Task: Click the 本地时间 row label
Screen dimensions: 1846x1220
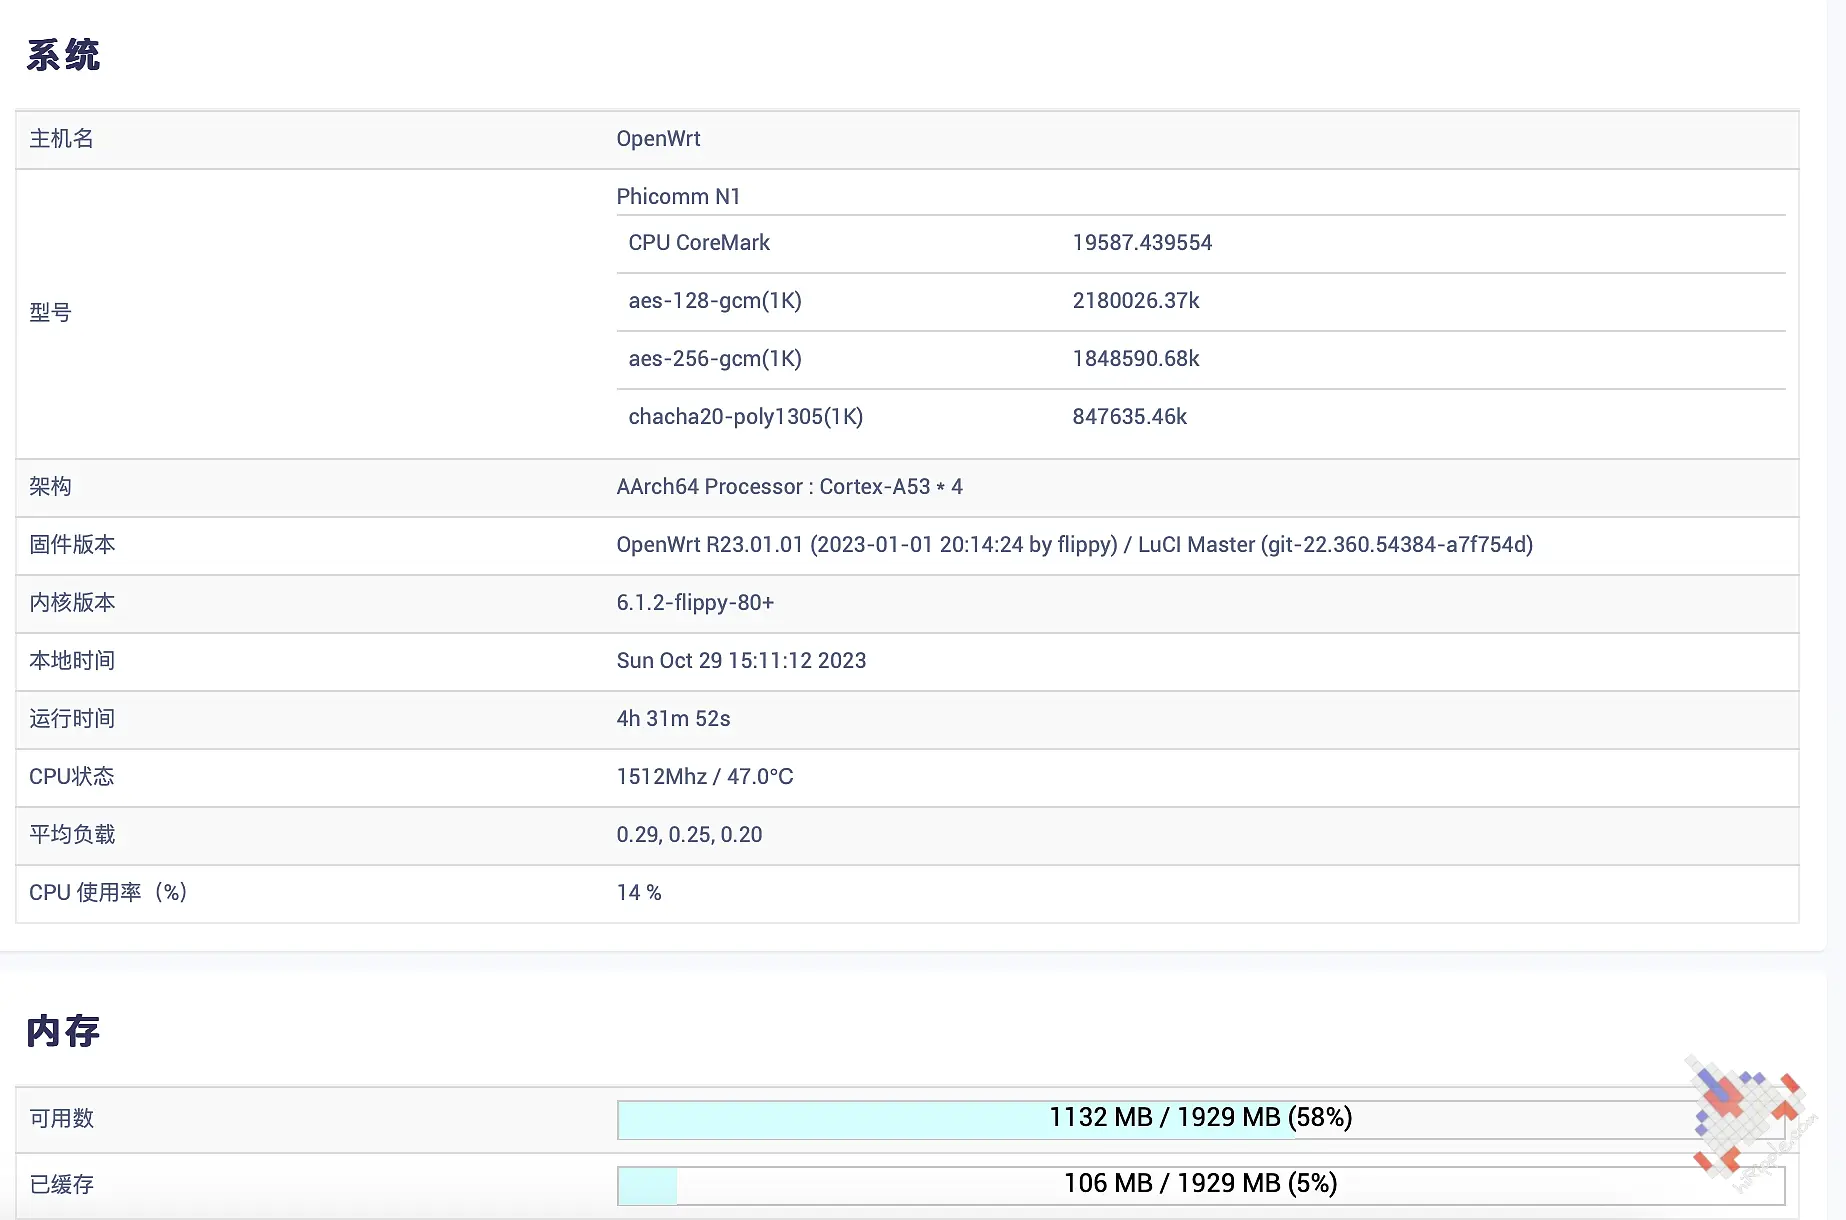Action: pyautogui.click(x=72, y=661)
